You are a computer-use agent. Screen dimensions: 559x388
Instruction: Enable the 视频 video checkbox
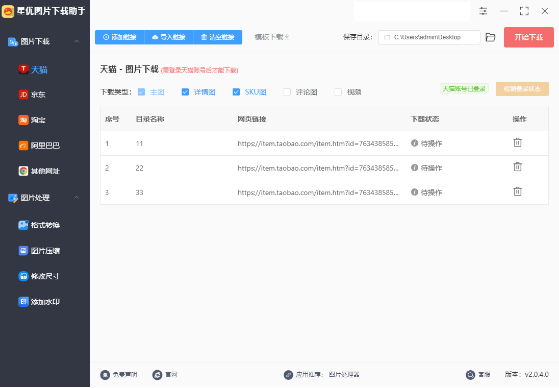[338, 92]
